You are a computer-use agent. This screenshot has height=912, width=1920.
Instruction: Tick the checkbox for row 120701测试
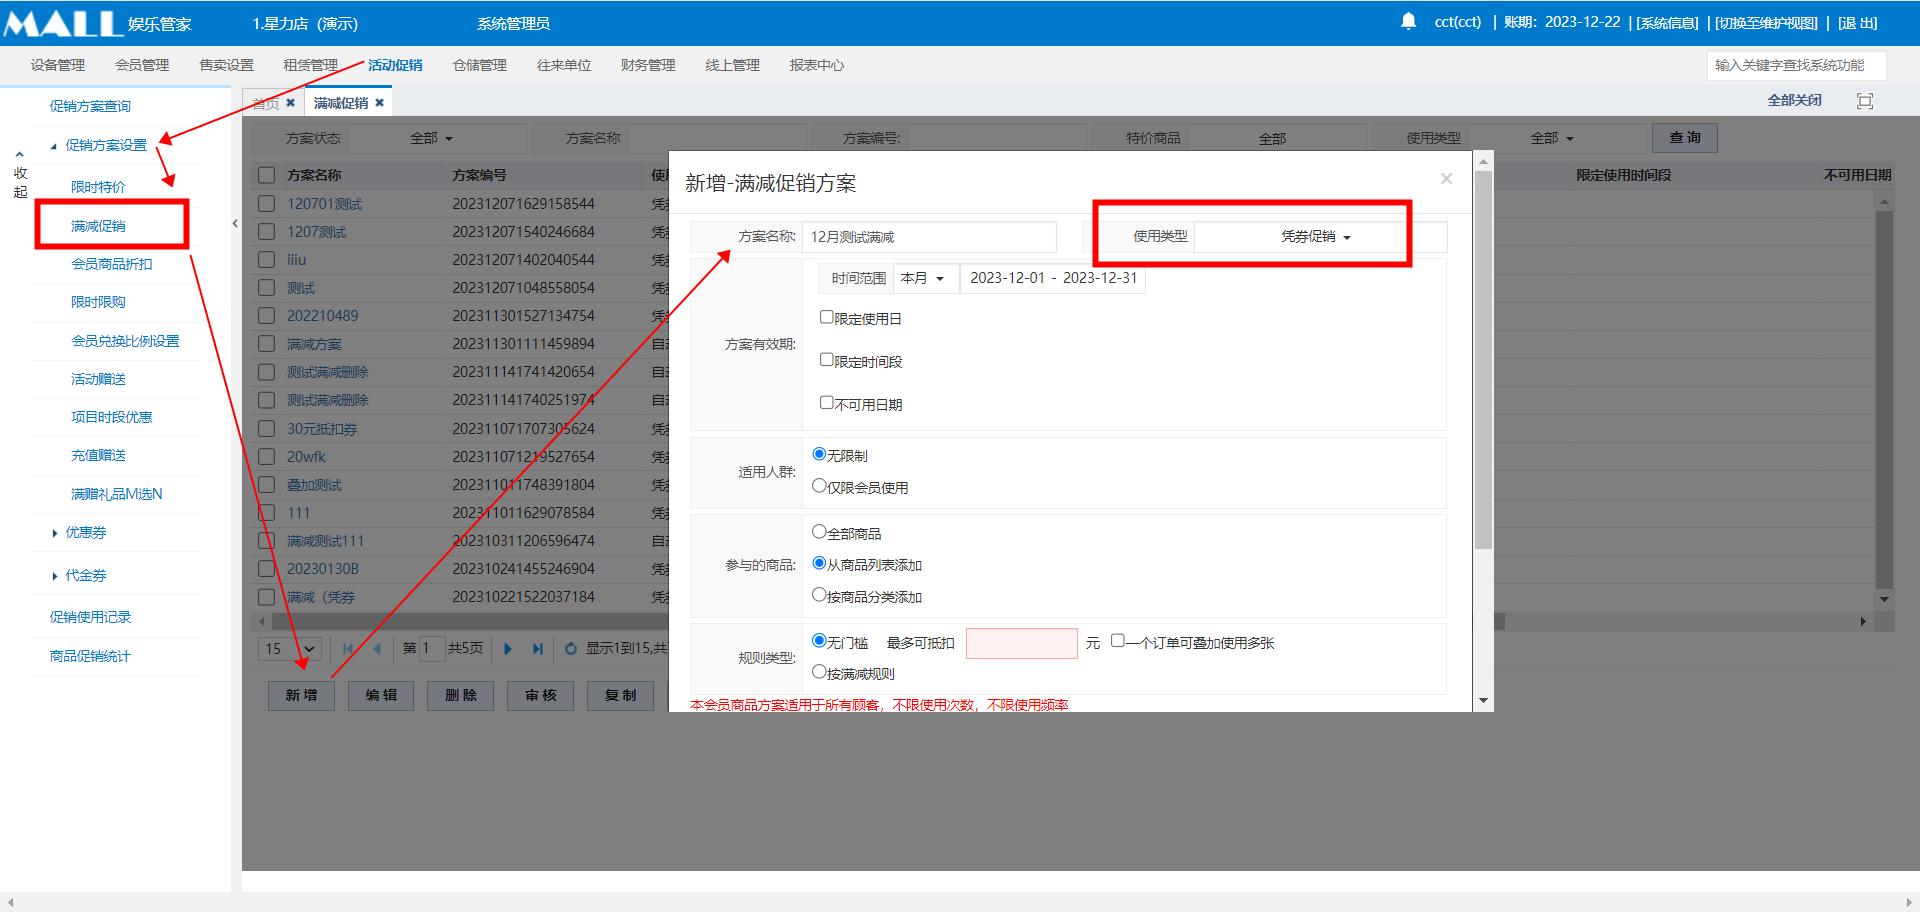coord(266,203)
